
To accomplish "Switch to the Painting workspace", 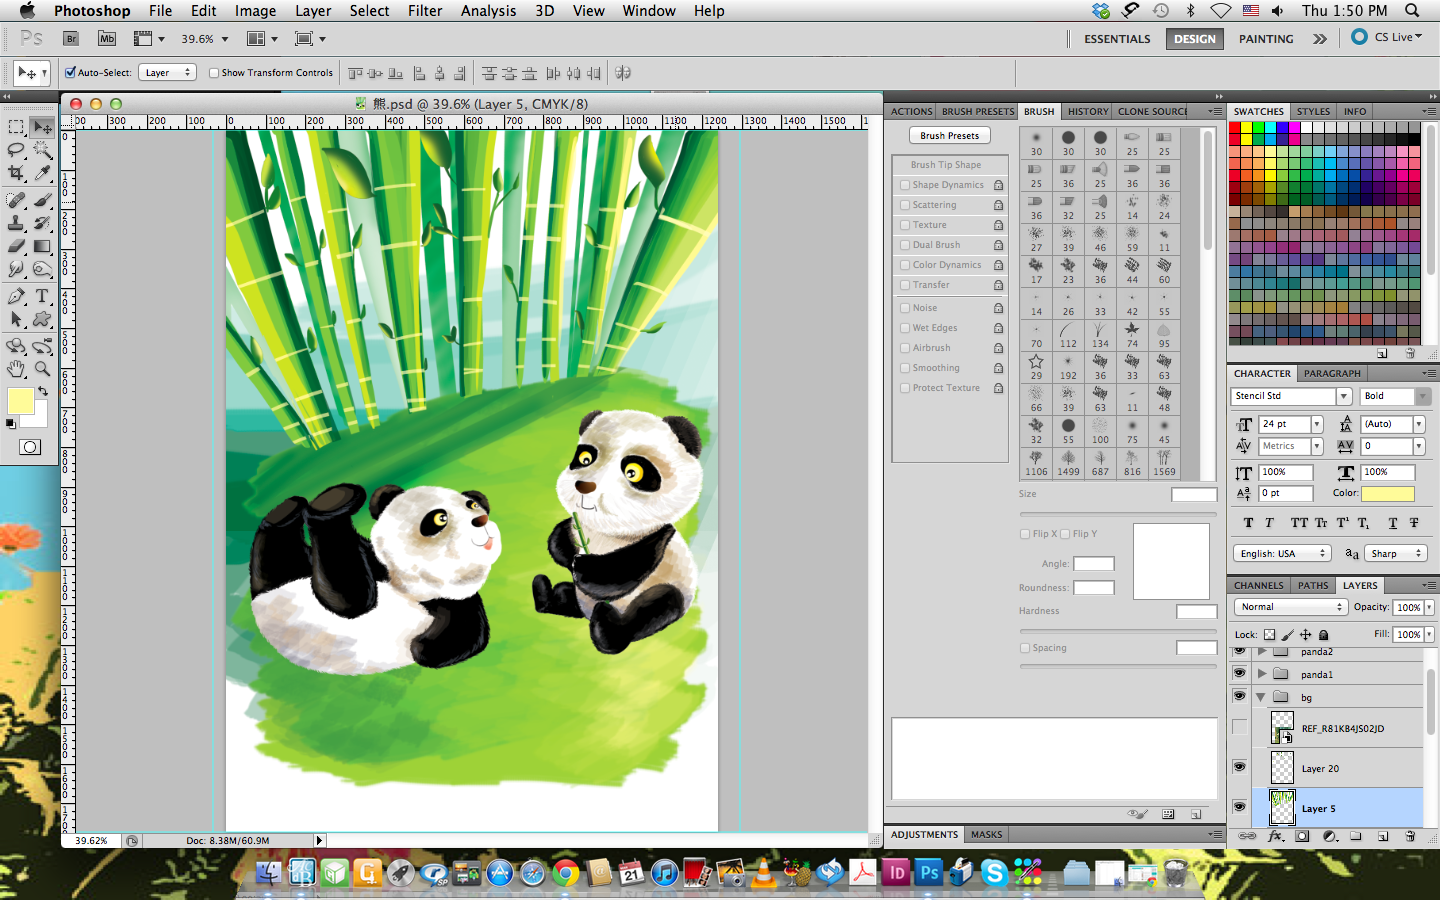I will (x=1266, y=39).
